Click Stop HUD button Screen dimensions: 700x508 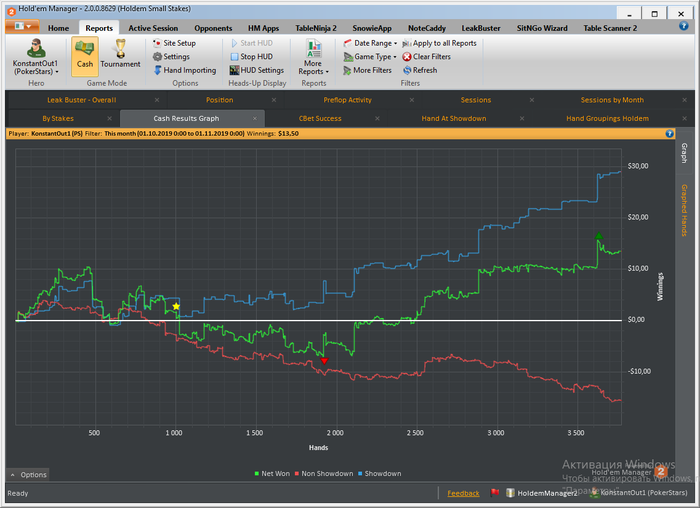(251, 57)
